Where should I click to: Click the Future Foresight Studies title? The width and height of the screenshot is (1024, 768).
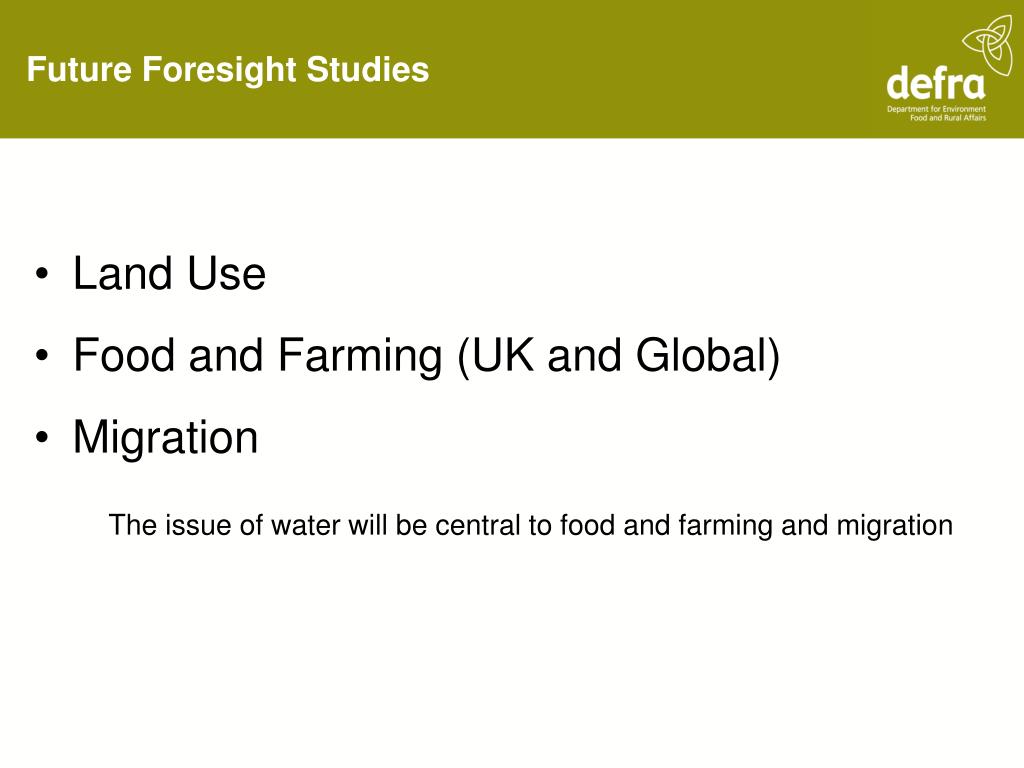tap(228, 70)
